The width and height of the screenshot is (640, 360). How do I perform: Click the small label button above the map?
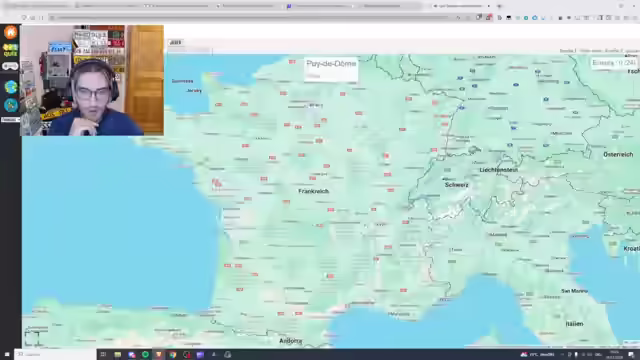(x=176, y=42)
